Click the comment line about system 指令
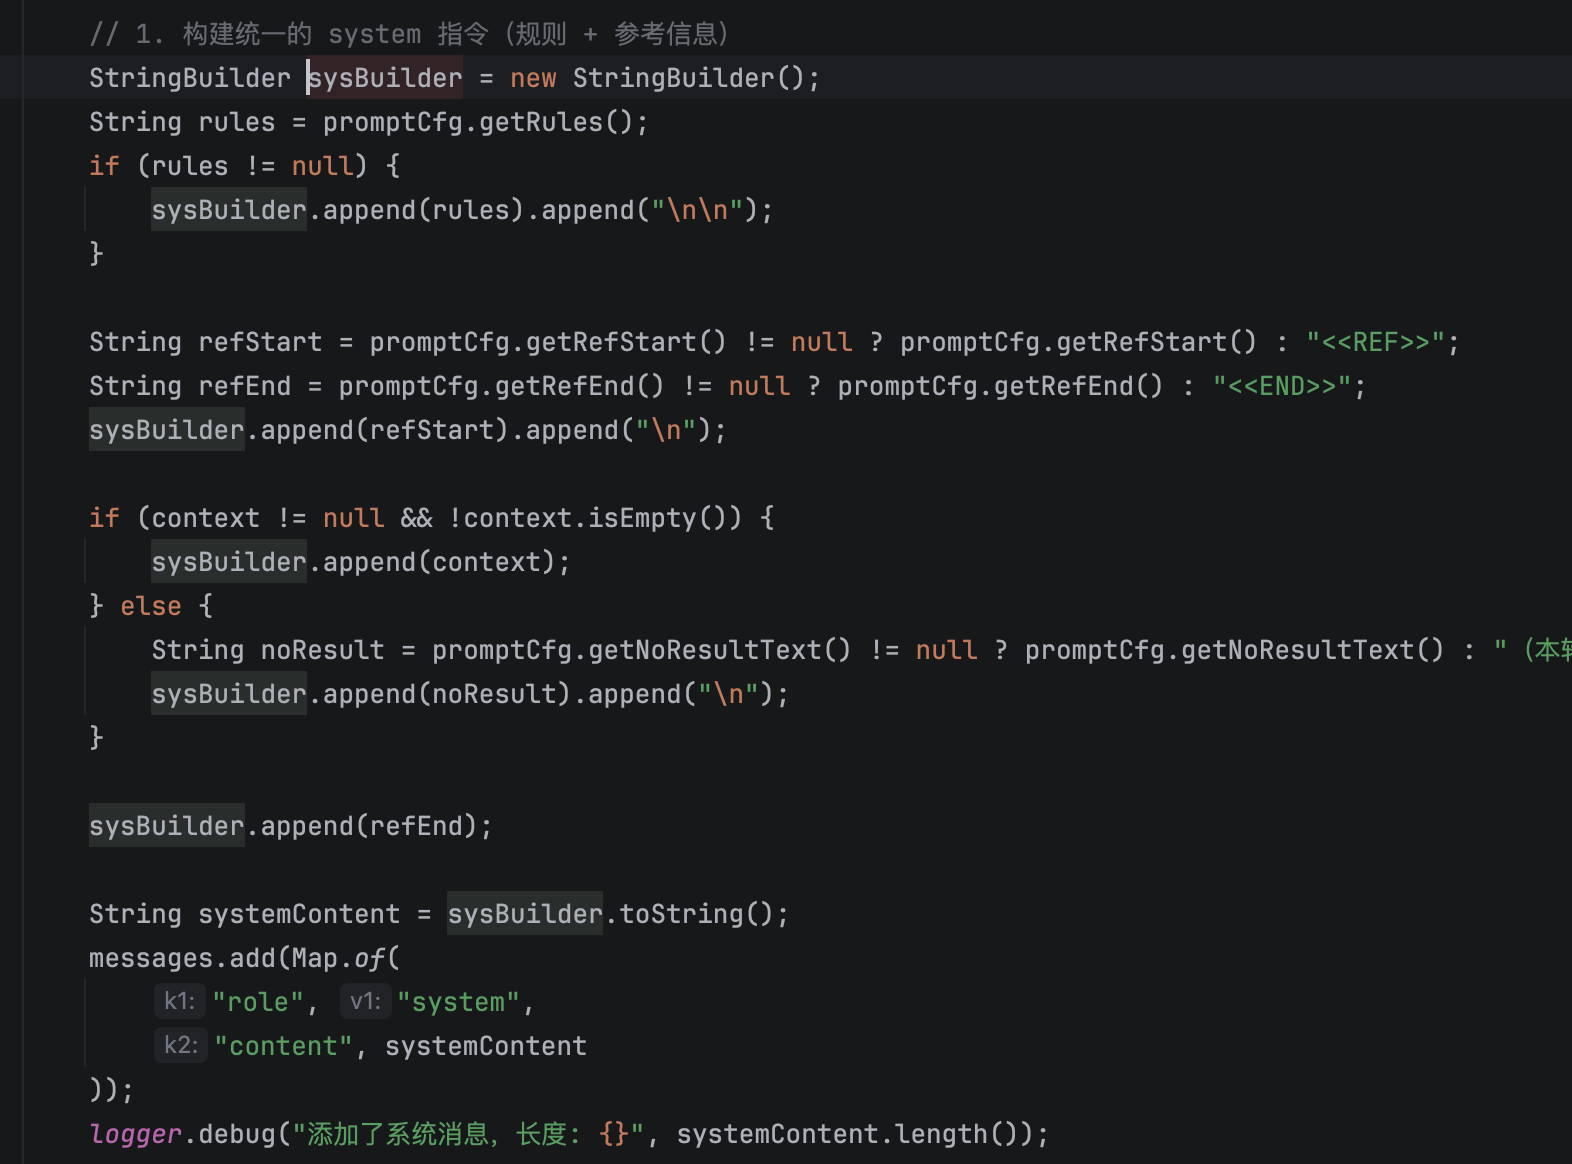The image size is (1572, 1164). (410, 34)
